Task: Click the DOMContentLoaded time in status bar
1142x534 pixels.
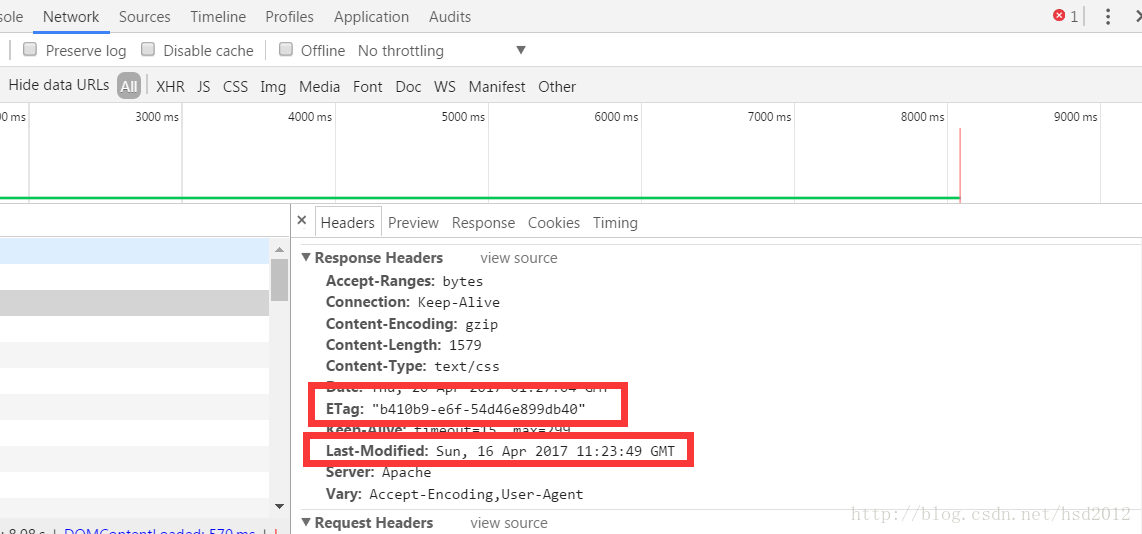Action: coord(160,532)
